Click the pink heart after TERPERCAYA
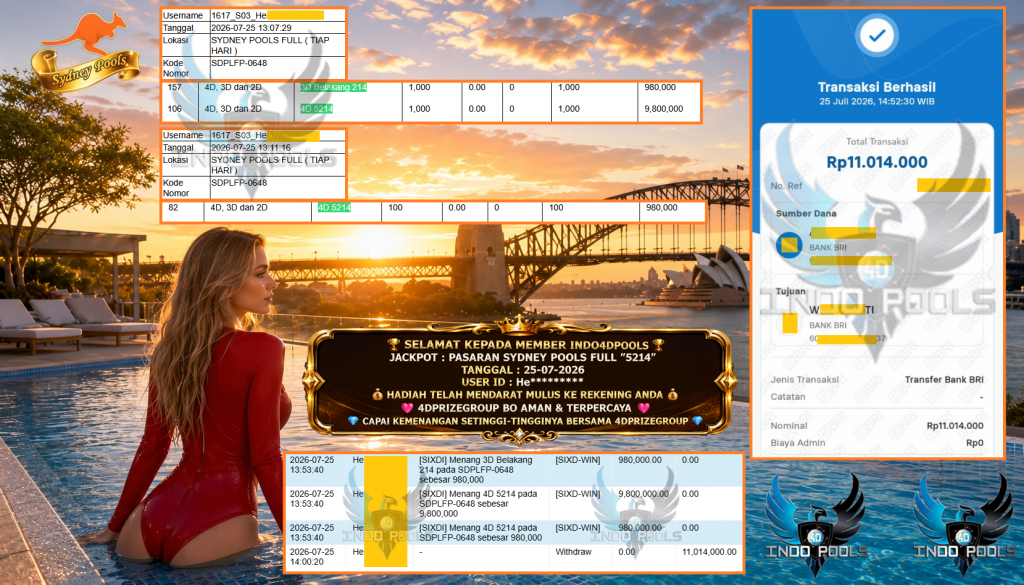 [643, 407]
